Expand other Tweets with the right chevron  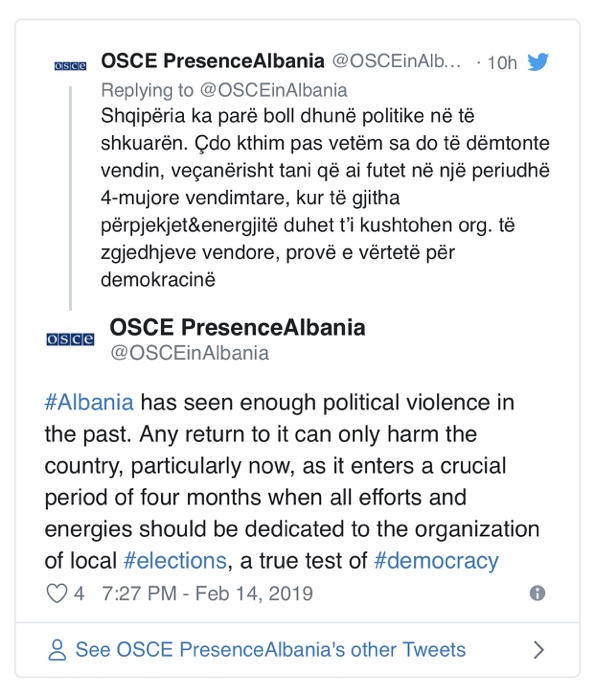[539, 650]
